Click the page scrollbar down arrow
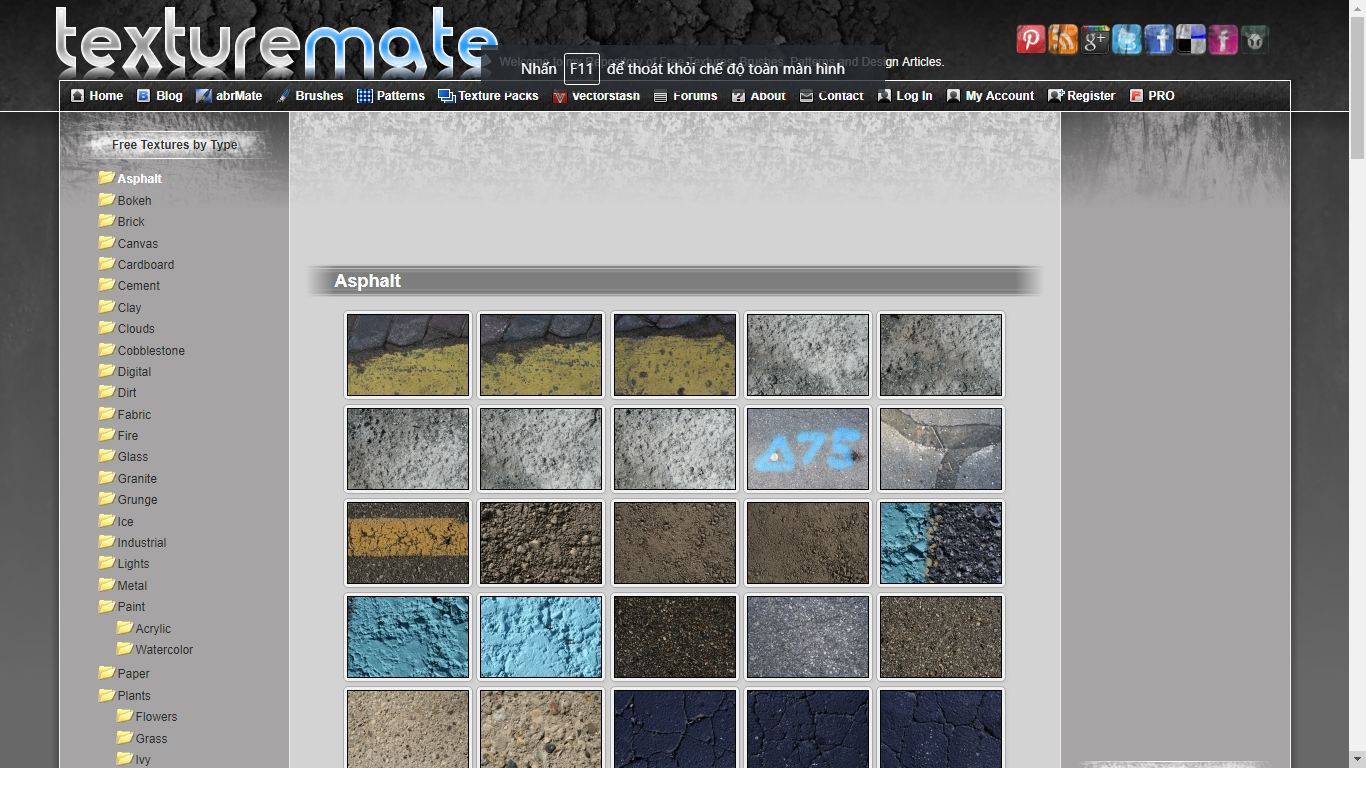This screenshot has height=800, width=1366. point(1358,760)
